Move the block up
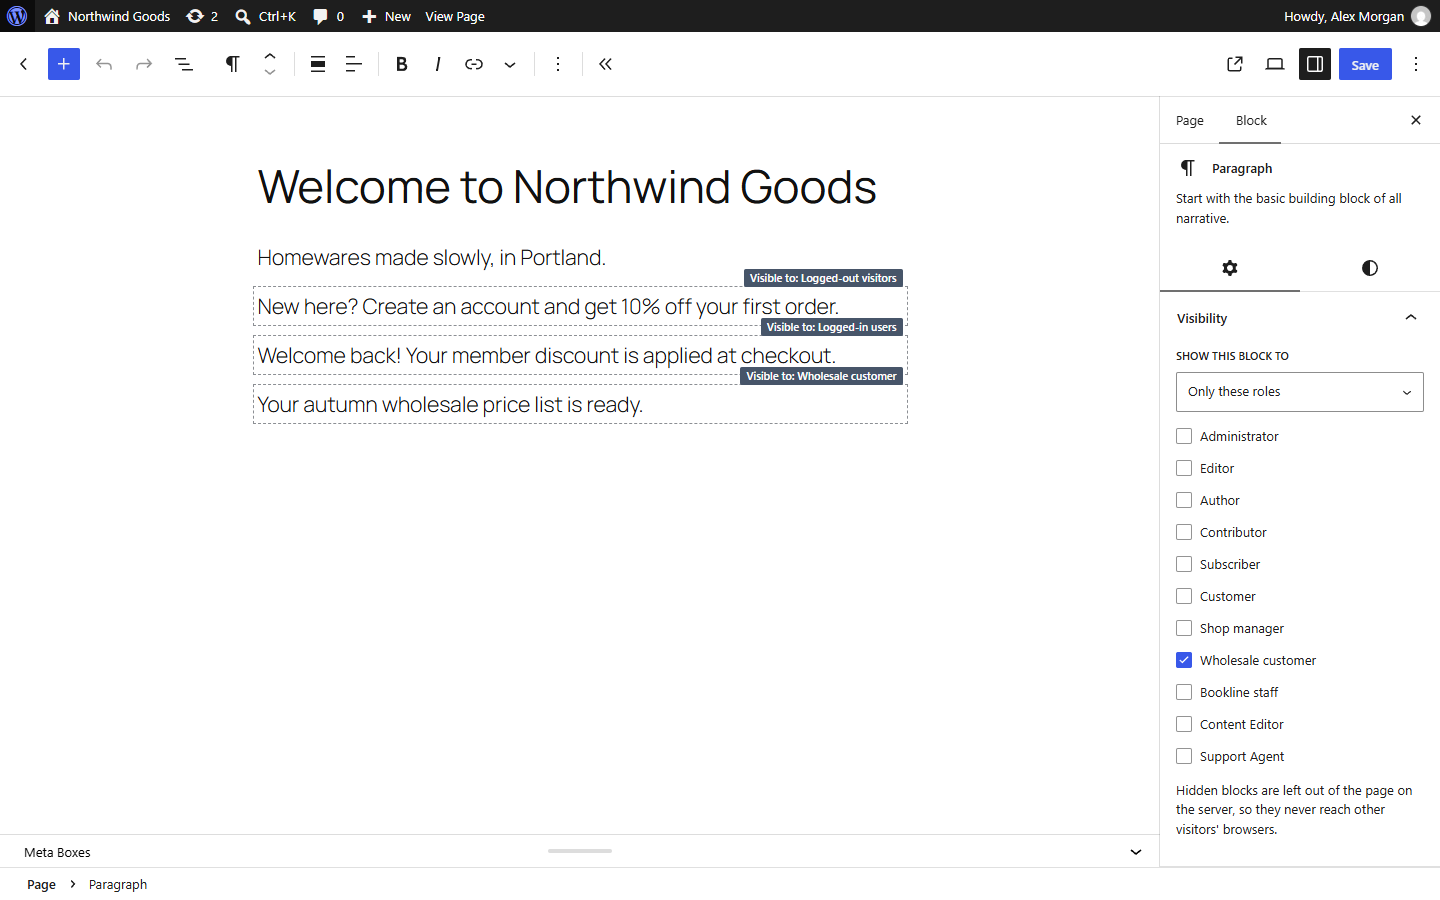 coord(270,56)
